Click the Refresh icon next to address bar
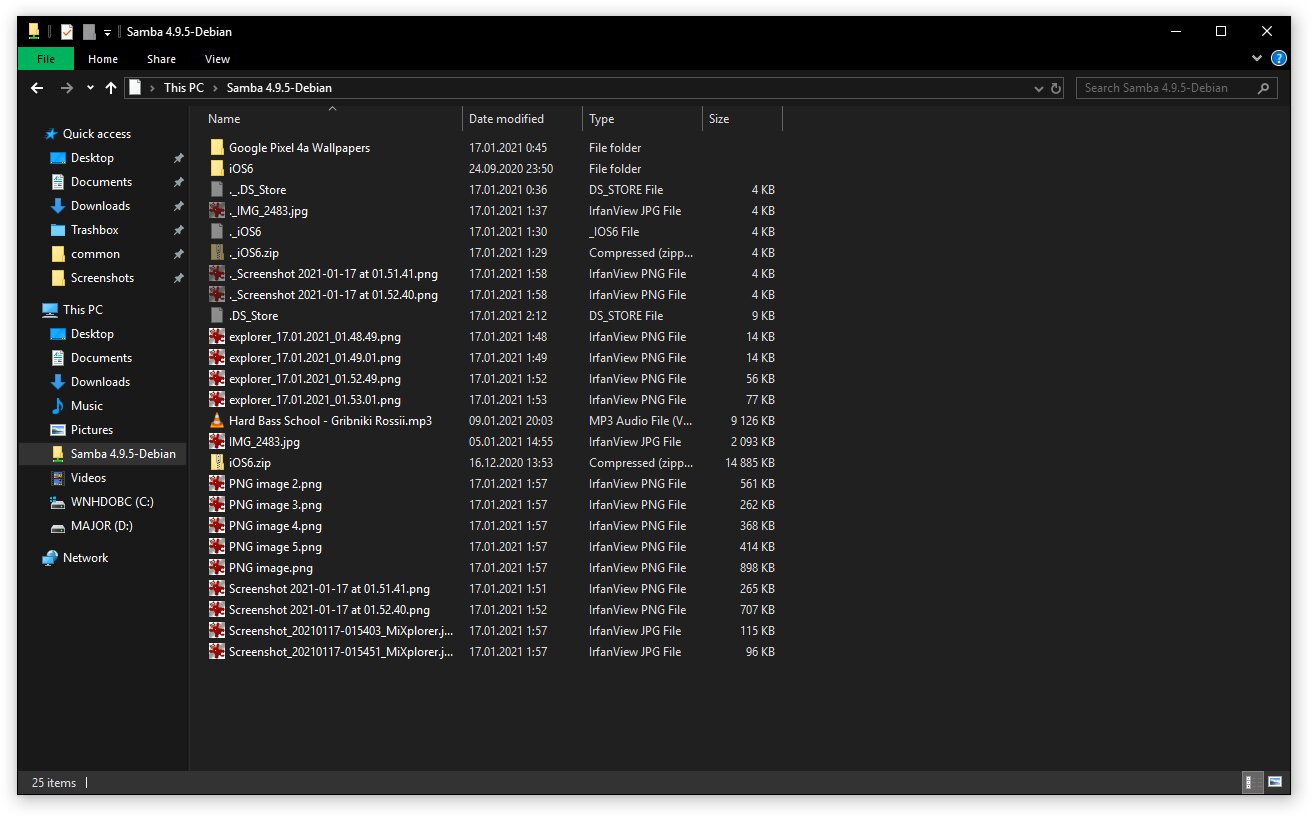 [1055, 88]
